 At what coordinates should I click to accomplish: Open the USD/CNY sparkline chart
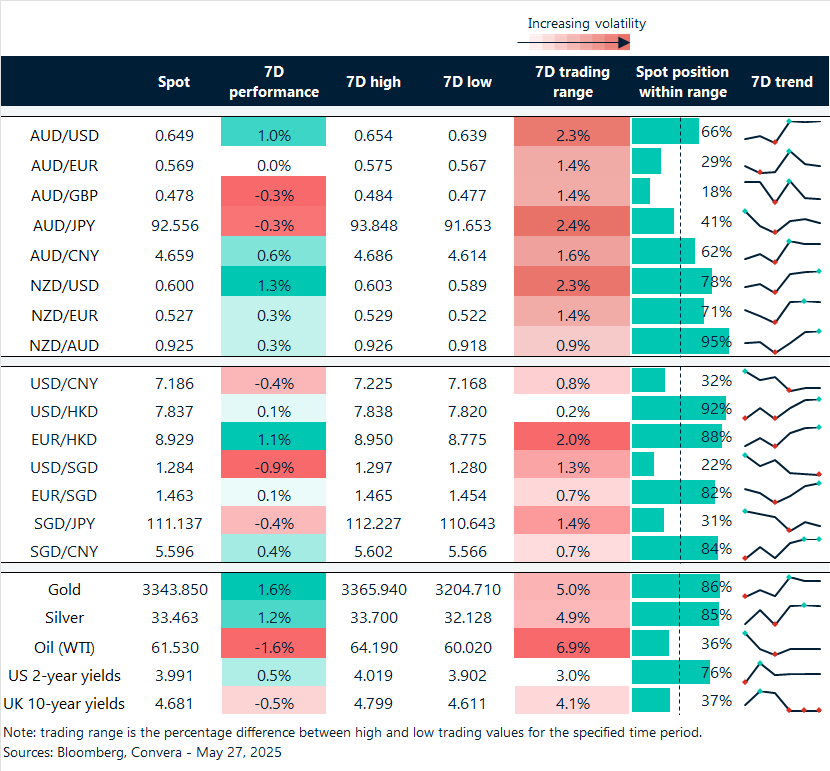point(782,381)
